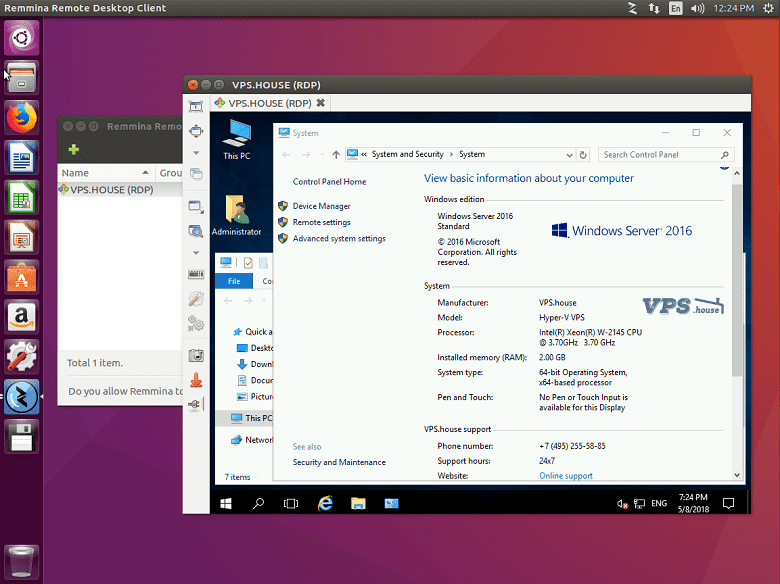The image size is (780, 584).
Task: Expand fullscreen options arrow in Remmina toolbar
Action: (x=196, y=153)
